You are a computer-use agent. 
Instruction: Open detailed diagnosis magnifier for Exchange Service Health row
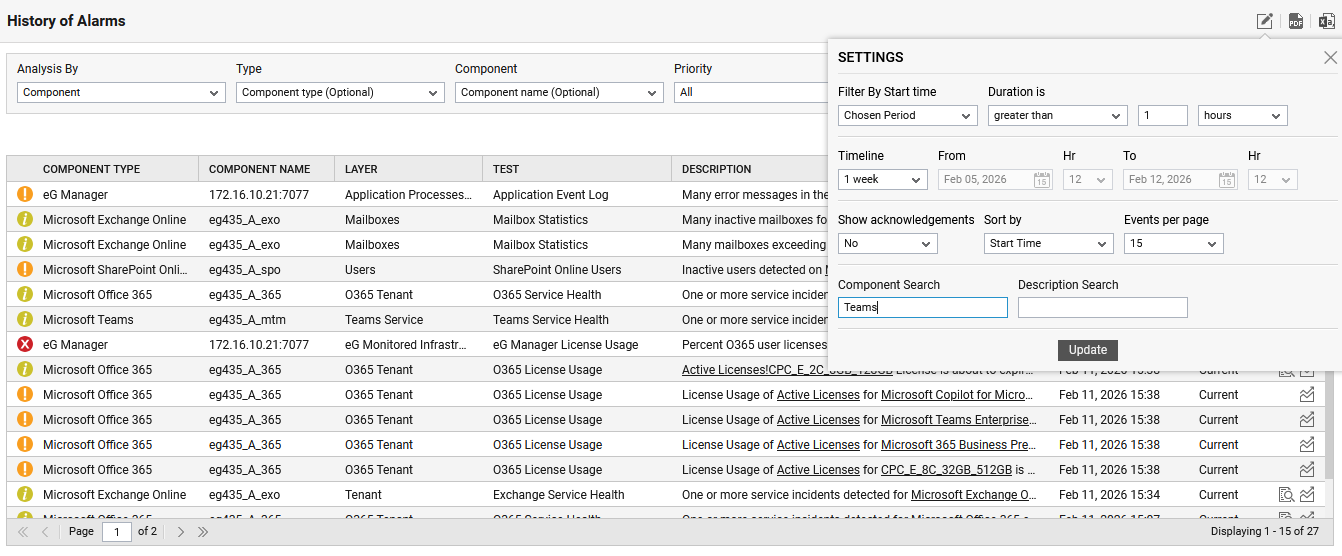[x=1286, y=495]
